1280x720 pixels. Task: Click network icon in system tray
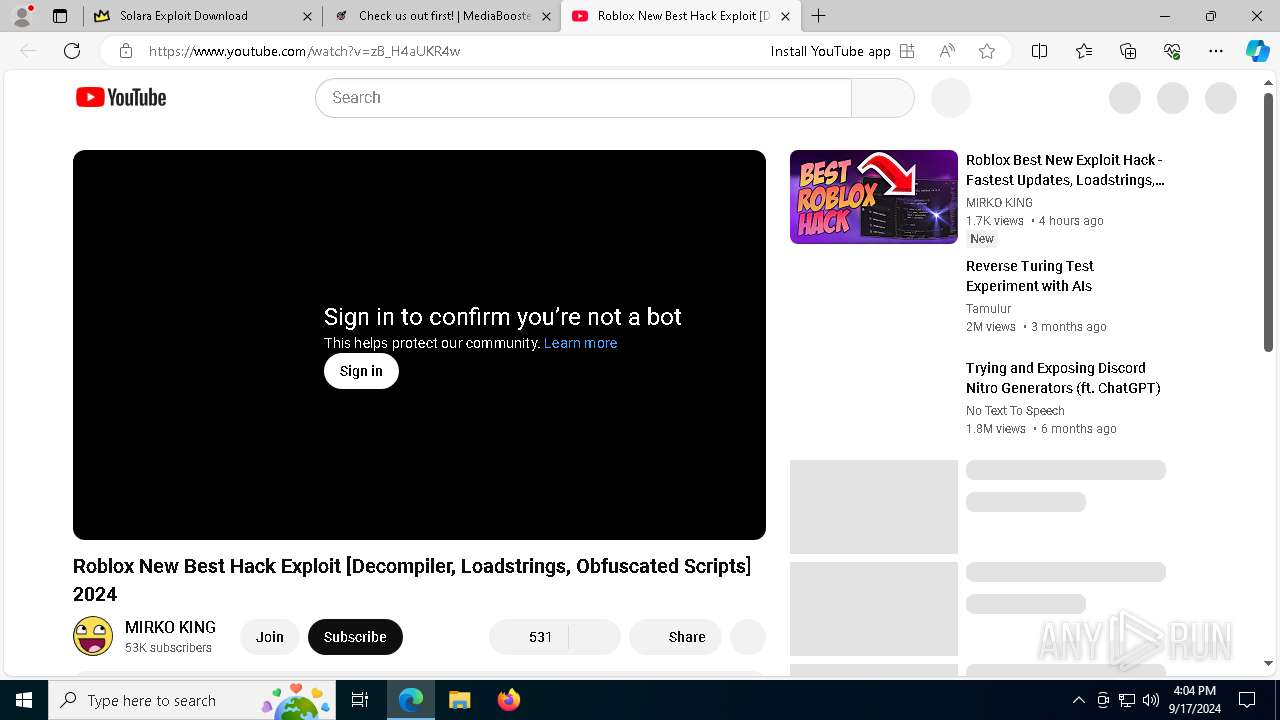coord(1127,700)
